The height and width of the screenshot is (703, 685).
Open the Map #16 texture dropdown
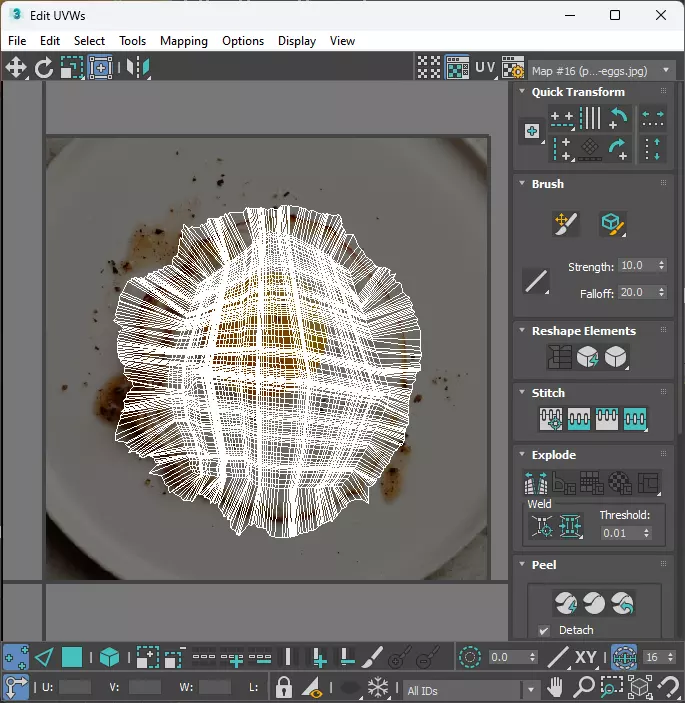click(x=602, y=71)
